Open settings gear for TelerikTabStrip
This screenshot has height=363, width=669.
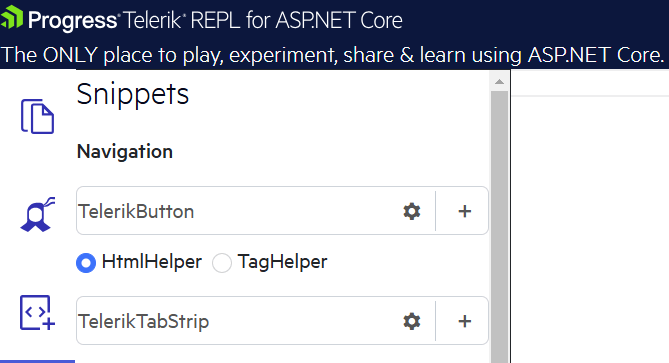(412, 321)
